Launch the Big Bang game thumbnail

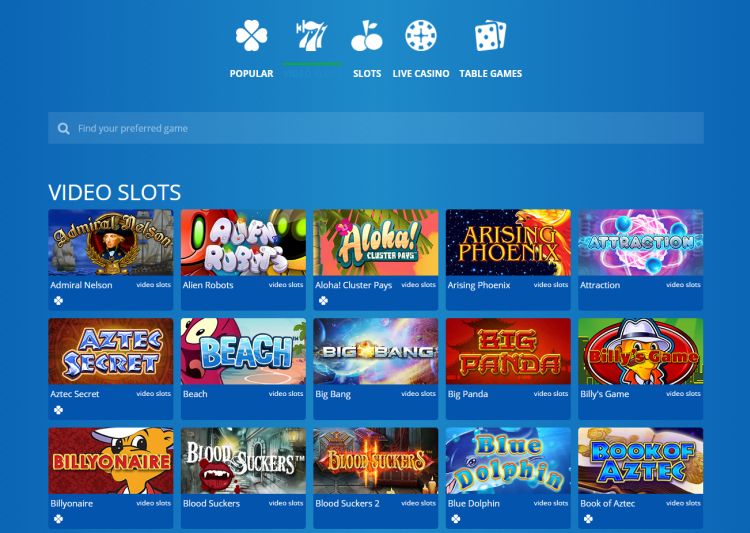tap(375, 352)
